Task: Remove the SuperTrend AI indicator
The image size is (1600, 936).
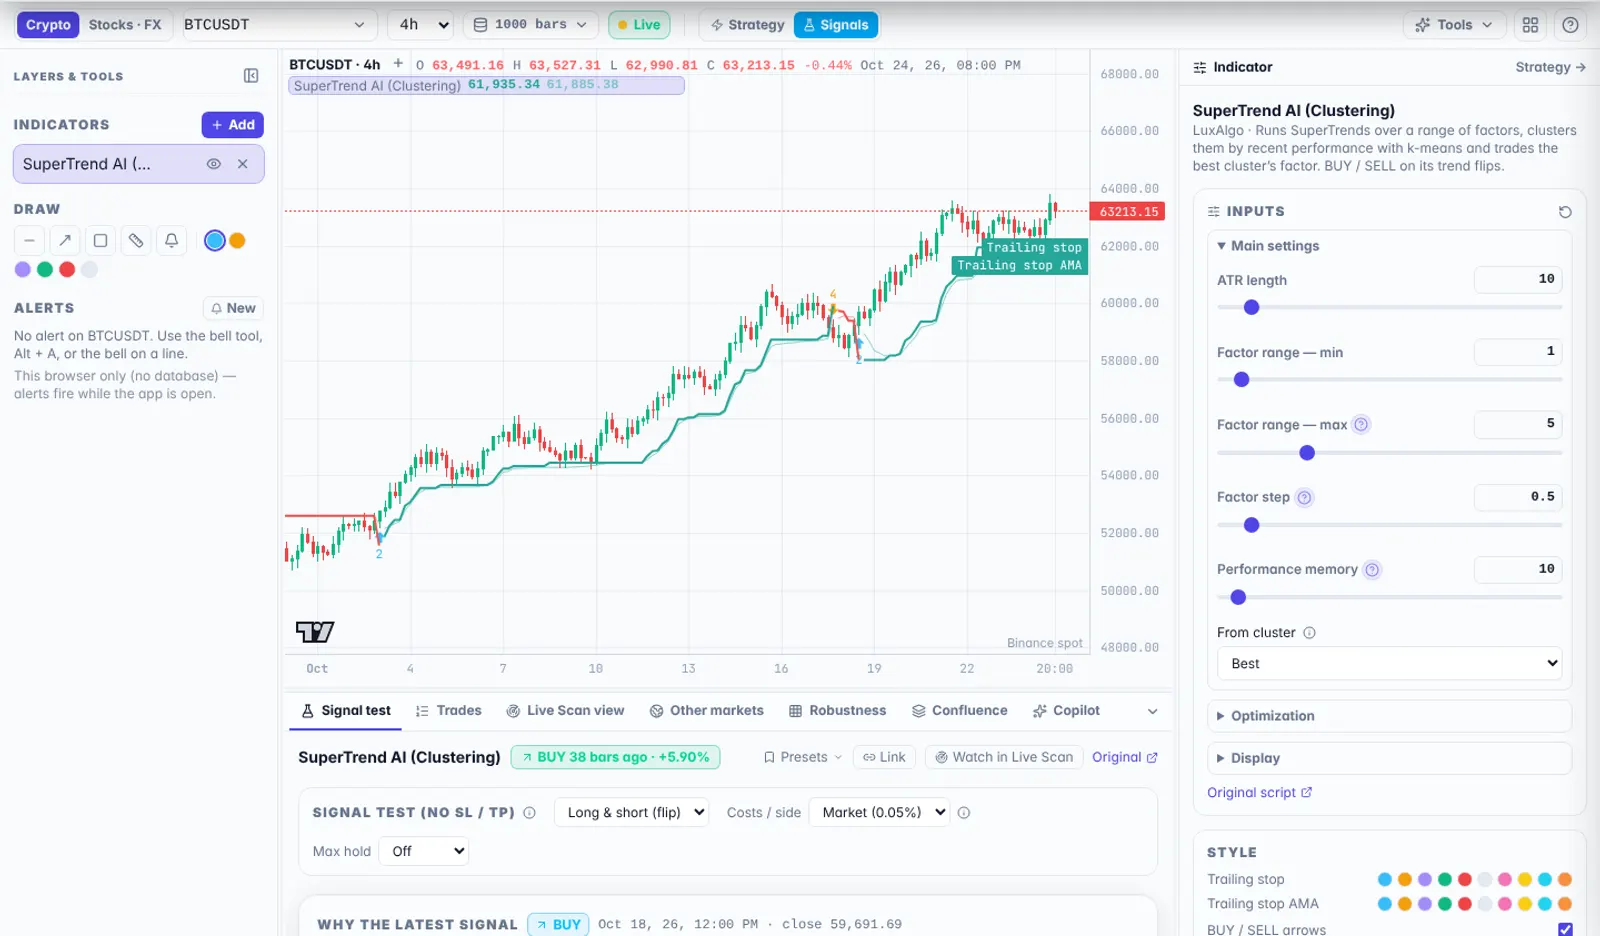Action: click(242, 164)
